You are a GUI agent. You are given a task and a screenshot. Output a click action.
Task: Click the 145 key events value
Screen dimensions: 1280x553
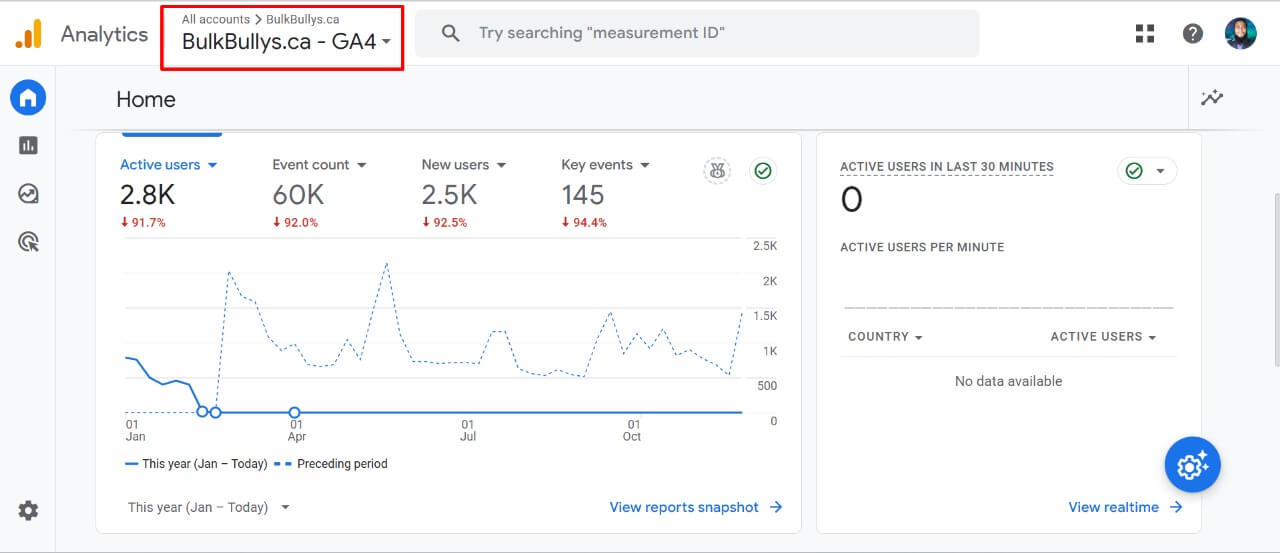point(583,194)
